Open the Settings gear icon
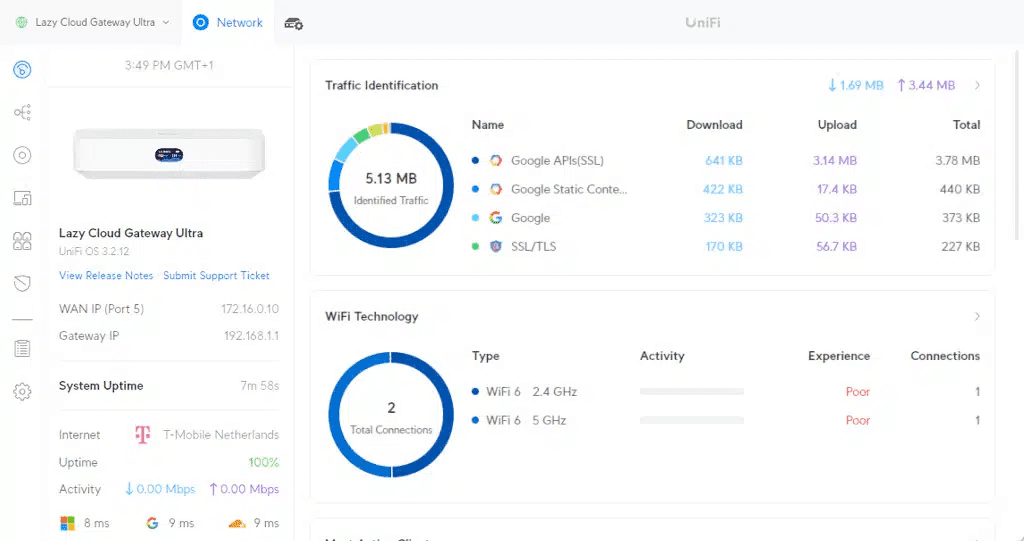This screenshot has height=541, width=1024. 22,392
